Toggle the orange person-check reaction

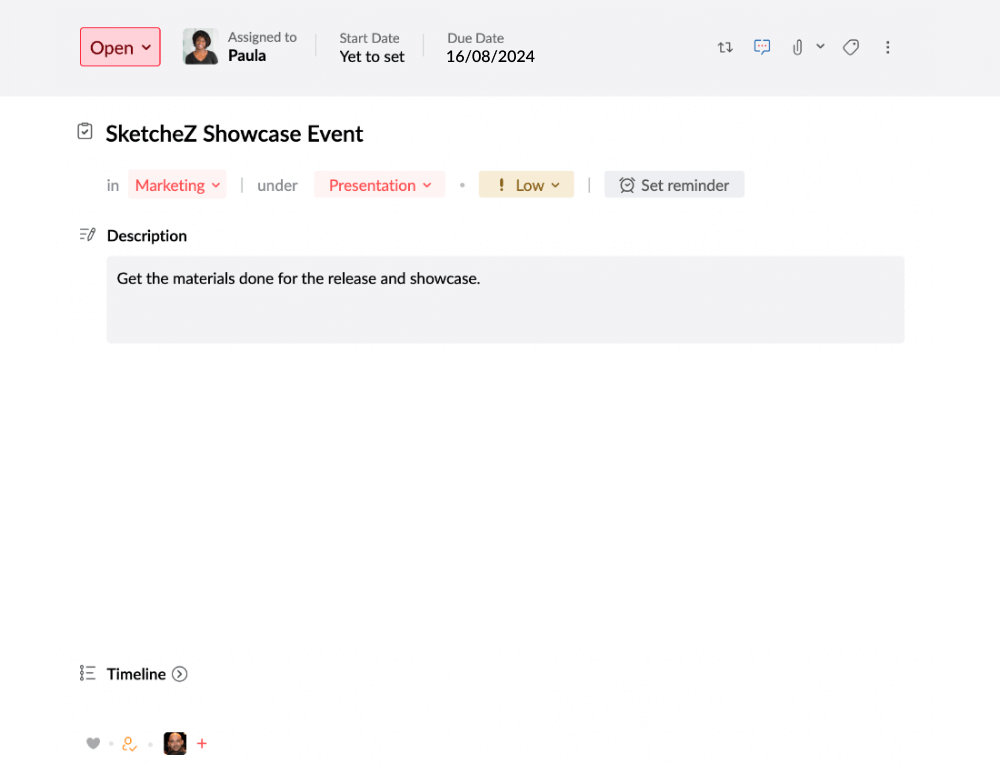(129, 743)
